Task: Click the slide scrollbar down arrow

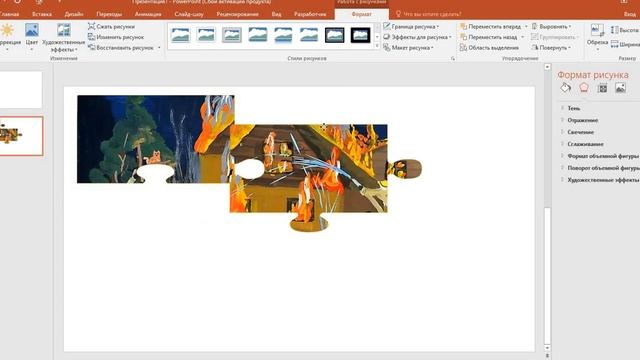Action: click(547, 348)
